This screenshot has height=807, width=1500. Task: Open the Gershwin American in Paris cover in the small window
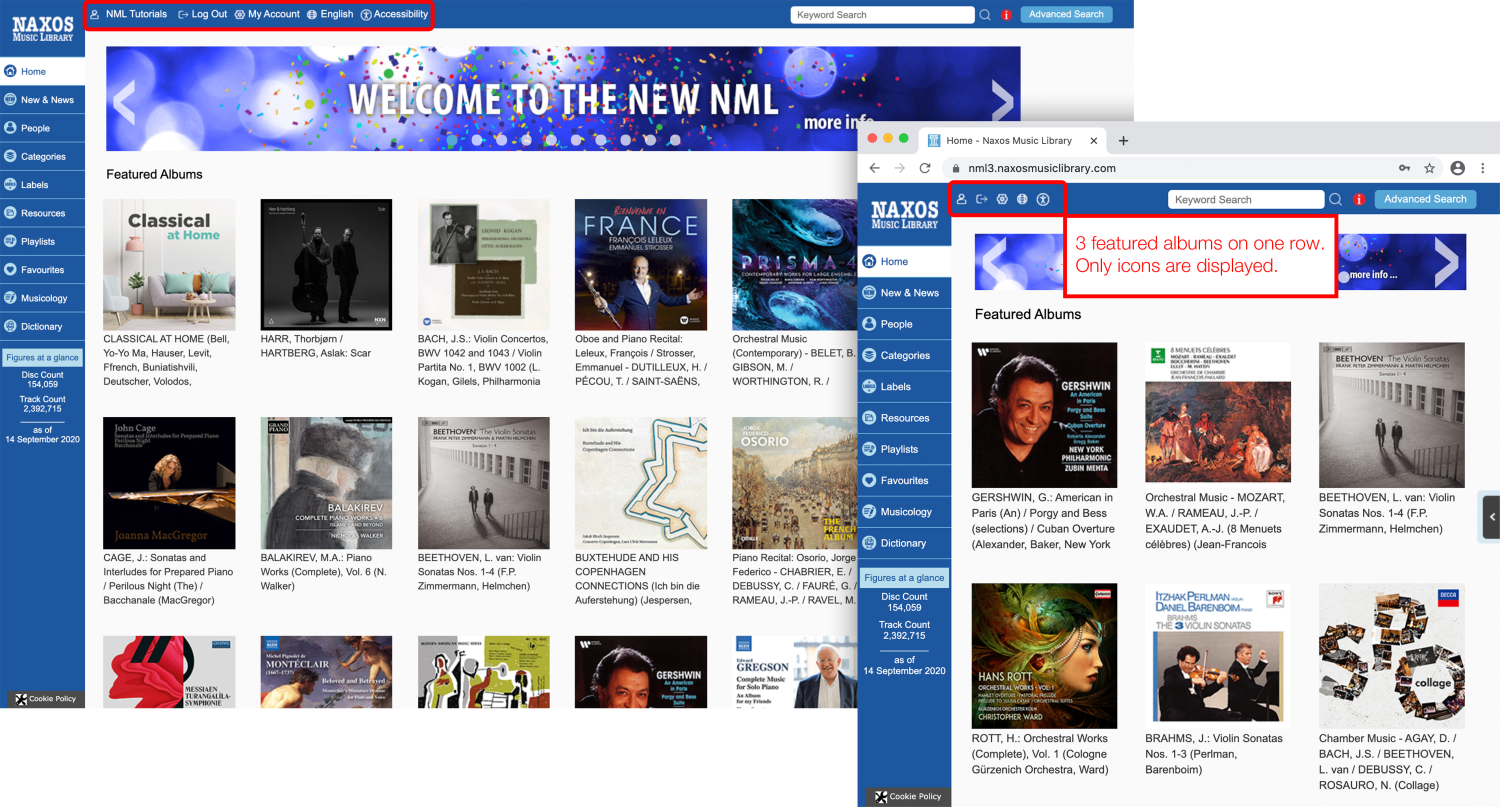point(1044,415)
